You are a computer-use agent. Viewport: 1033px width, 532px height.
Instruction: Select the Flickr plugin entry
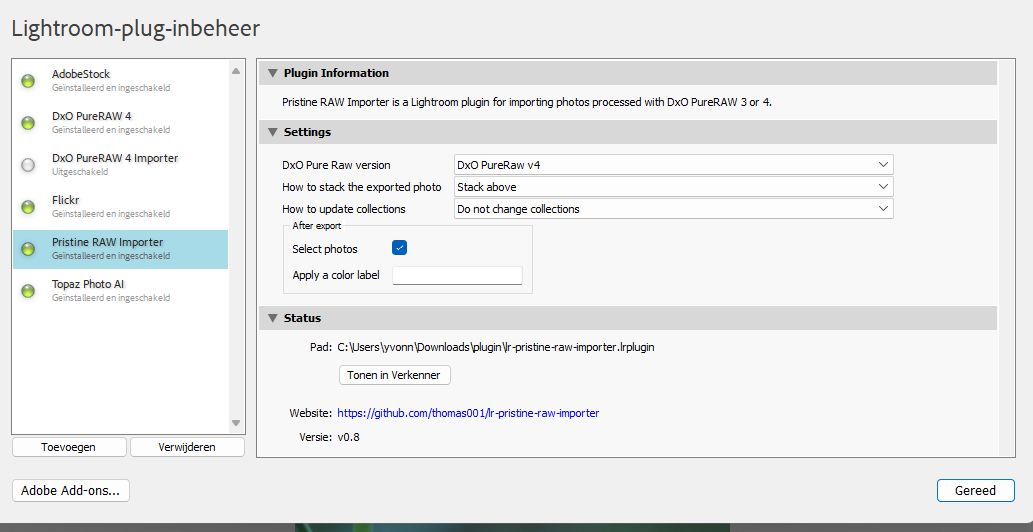[121, 207]
